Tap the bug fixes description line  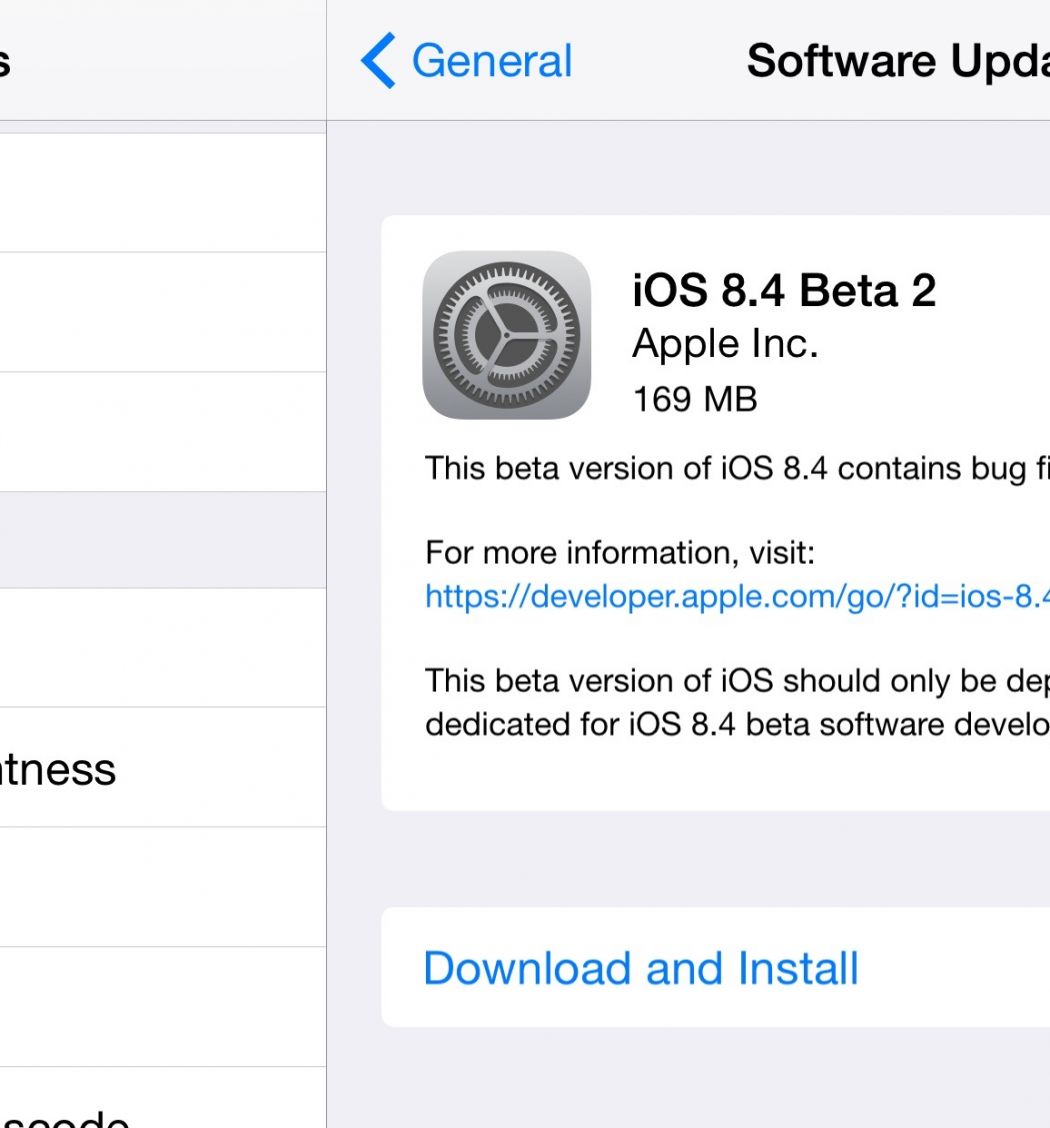click(x=736, y=468)
